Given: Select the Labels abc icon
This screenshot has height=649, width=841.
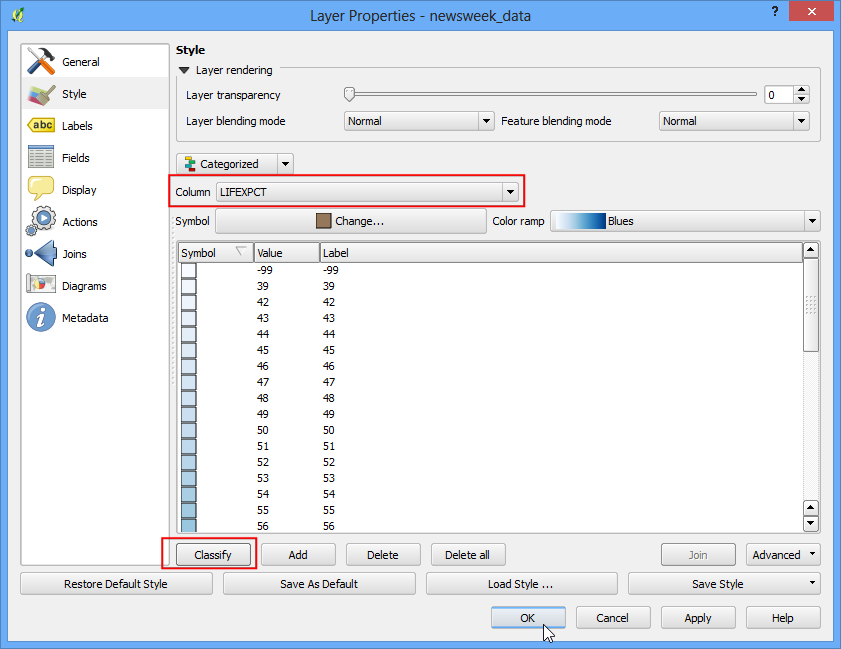Looking at the screenshot, I should click(x=41, y=126).
